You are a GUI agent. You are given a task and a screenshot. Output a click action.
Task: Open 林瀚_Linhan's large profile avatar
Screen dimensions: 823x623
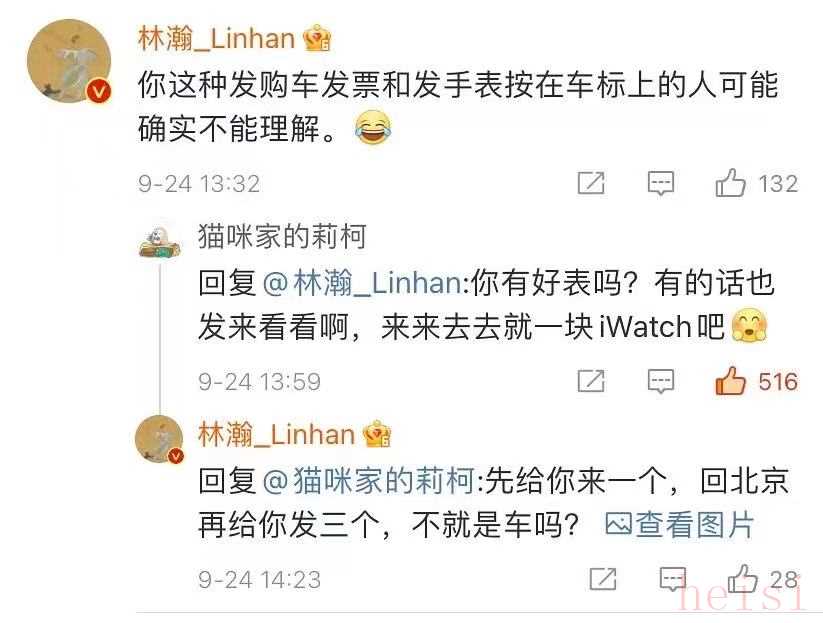click(x=69, y=62)
